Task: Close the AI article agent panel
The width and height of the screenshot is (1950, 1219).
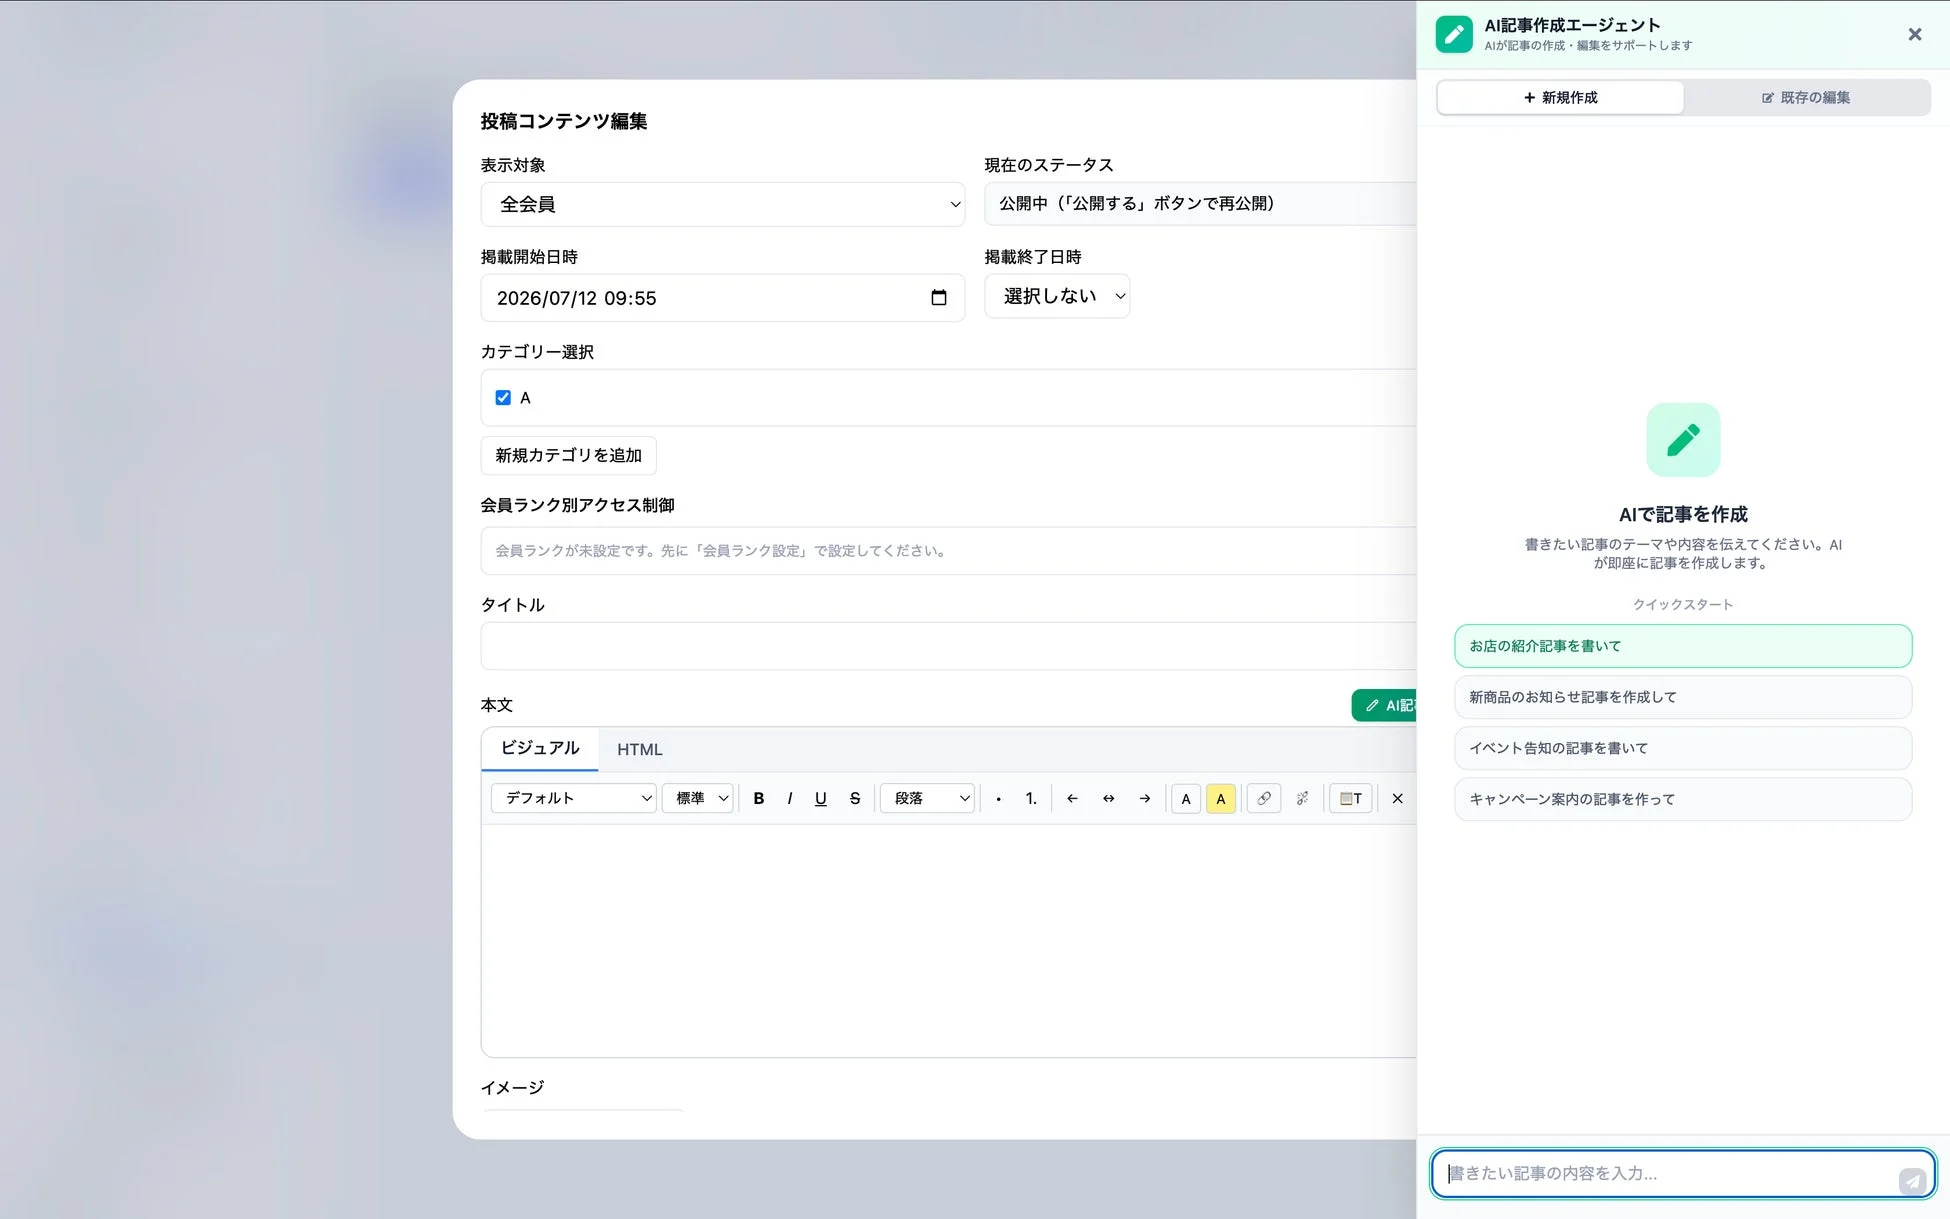Action: click(x=1914, y=34)
